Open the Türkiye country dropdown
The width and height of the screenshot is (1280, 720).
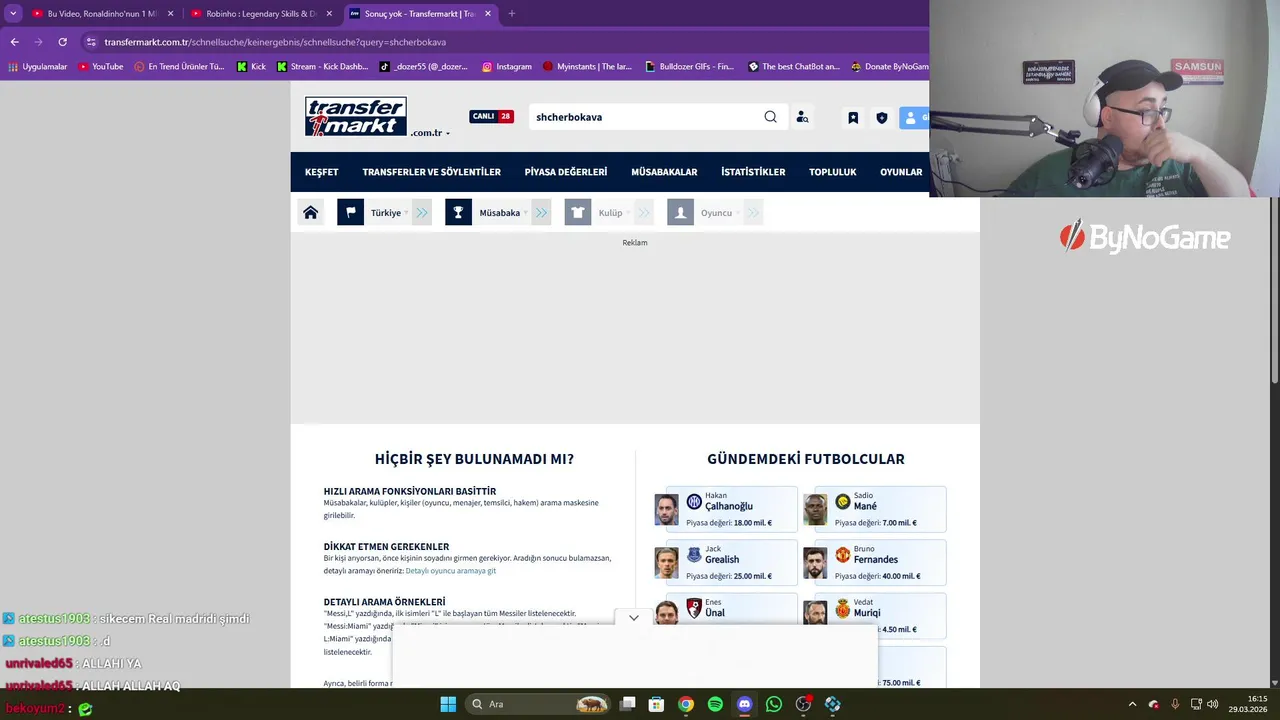pyautogui.click(x=389, y=213)
